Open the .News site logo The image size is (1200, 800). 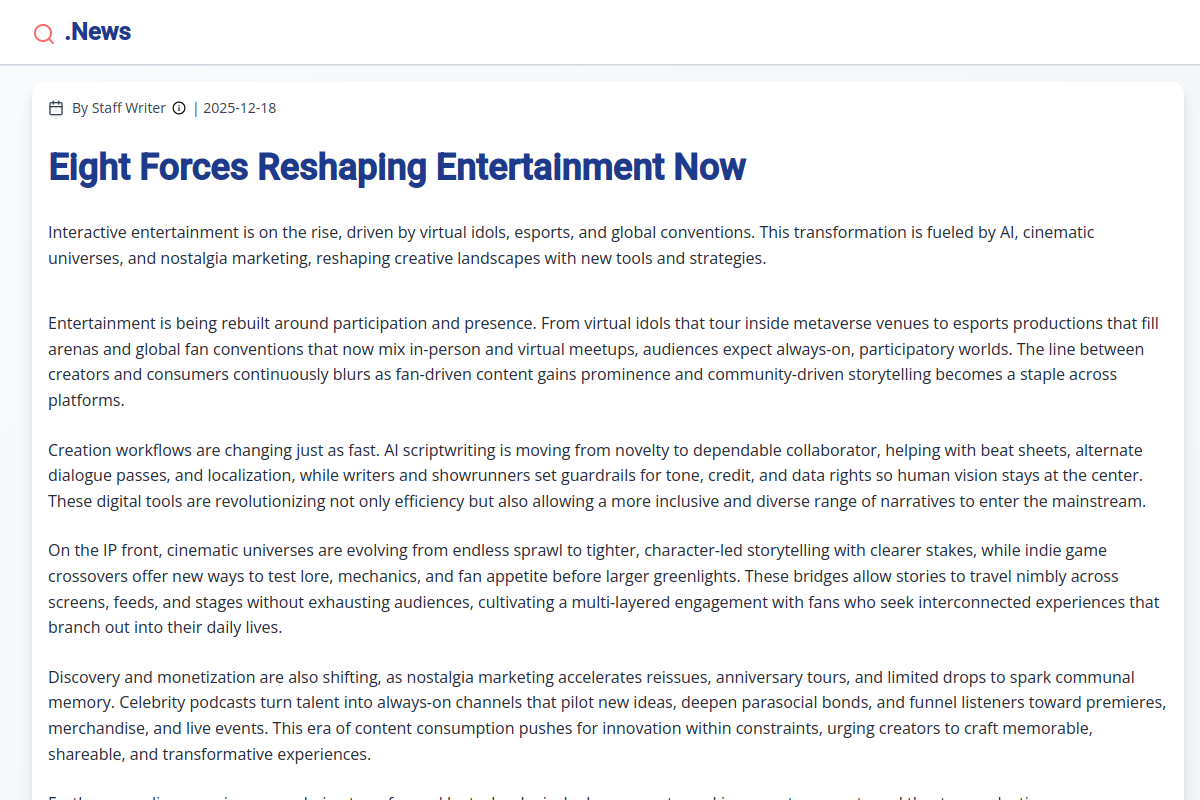[x=98, y=32]
